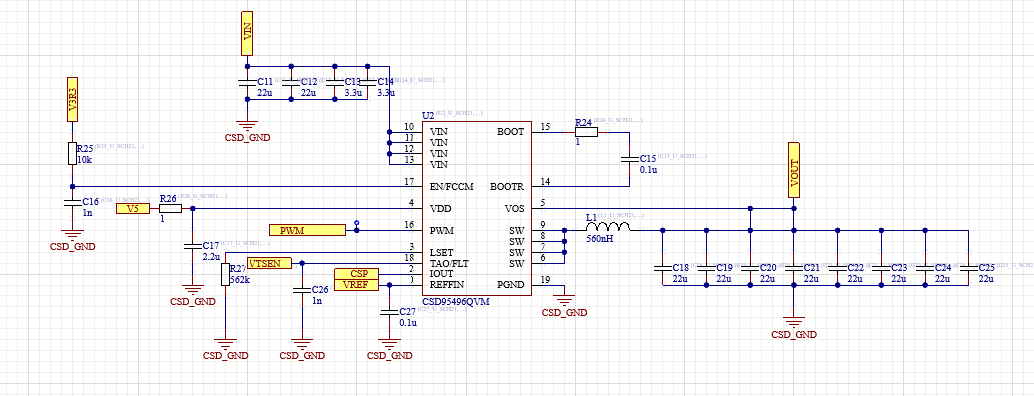This screenshot has width=1034, height=396.
Task: Select the output capacitor C21 symbol
Action: click(x=794, y=268)
